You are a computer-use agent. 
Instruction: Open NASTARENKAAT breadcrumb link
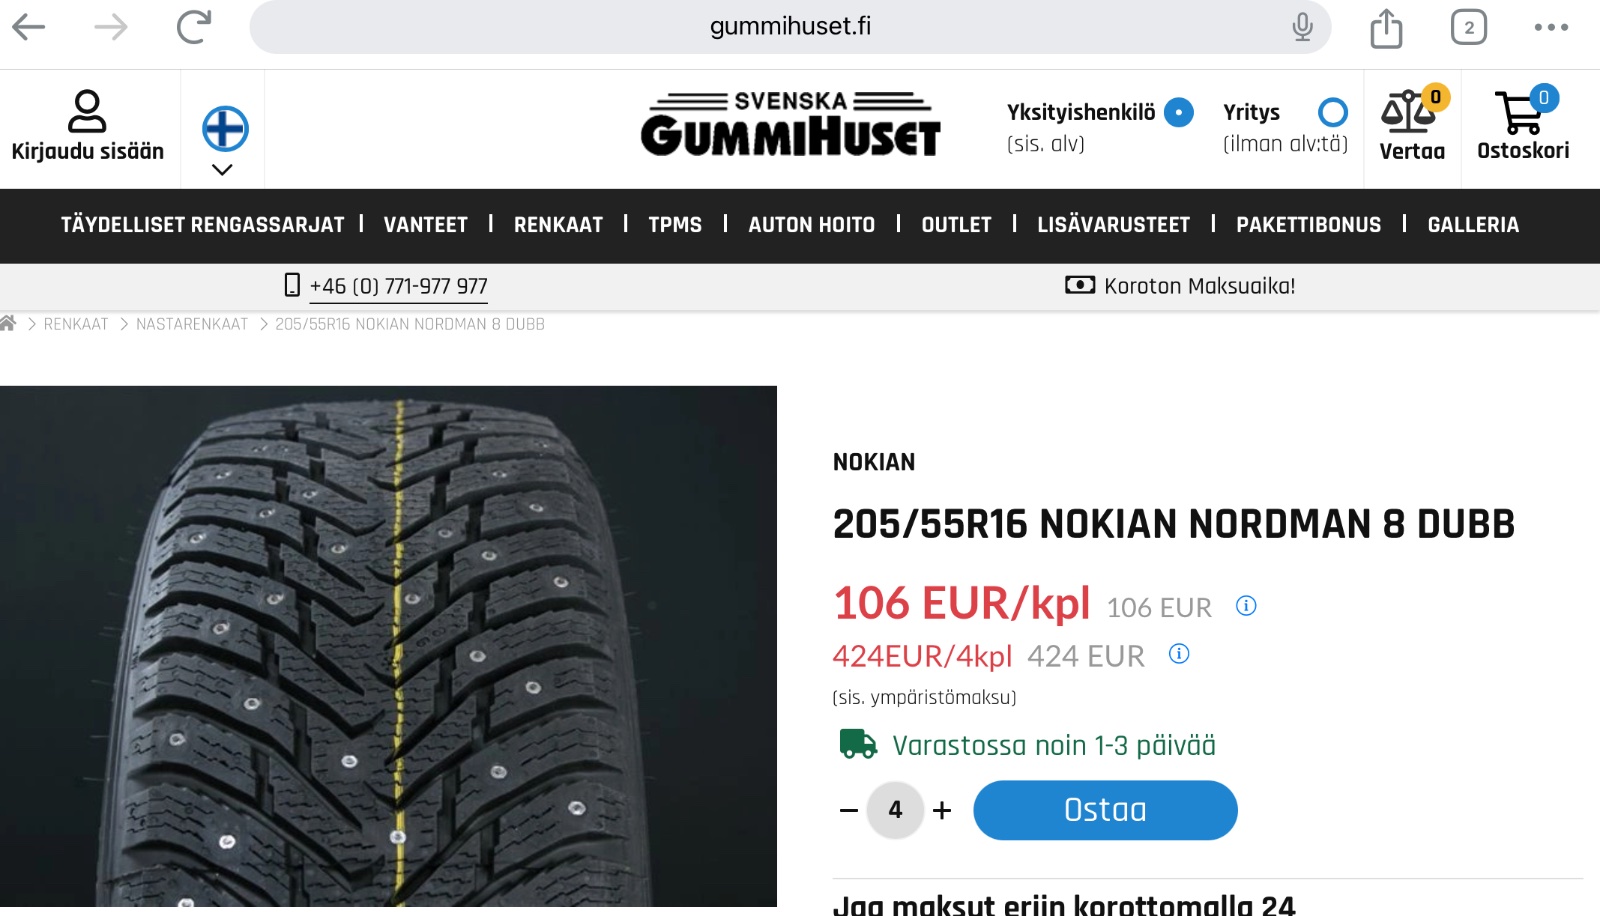[192, 324]
